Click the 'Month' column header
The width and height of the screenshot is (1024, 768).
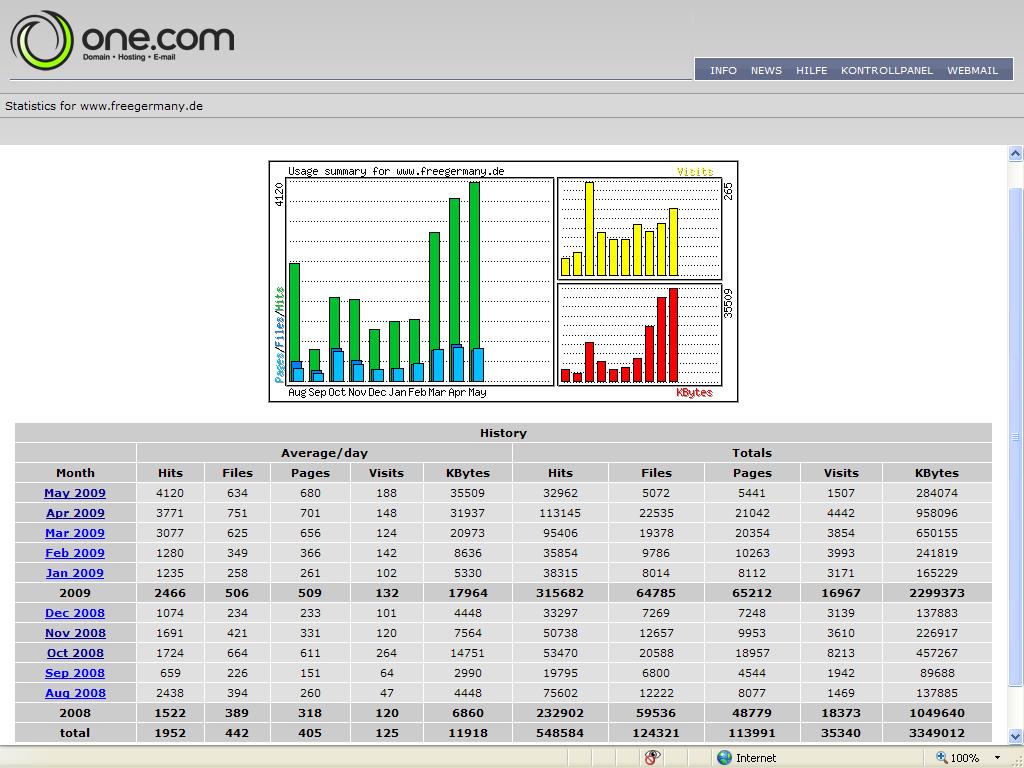click(75, 473)
